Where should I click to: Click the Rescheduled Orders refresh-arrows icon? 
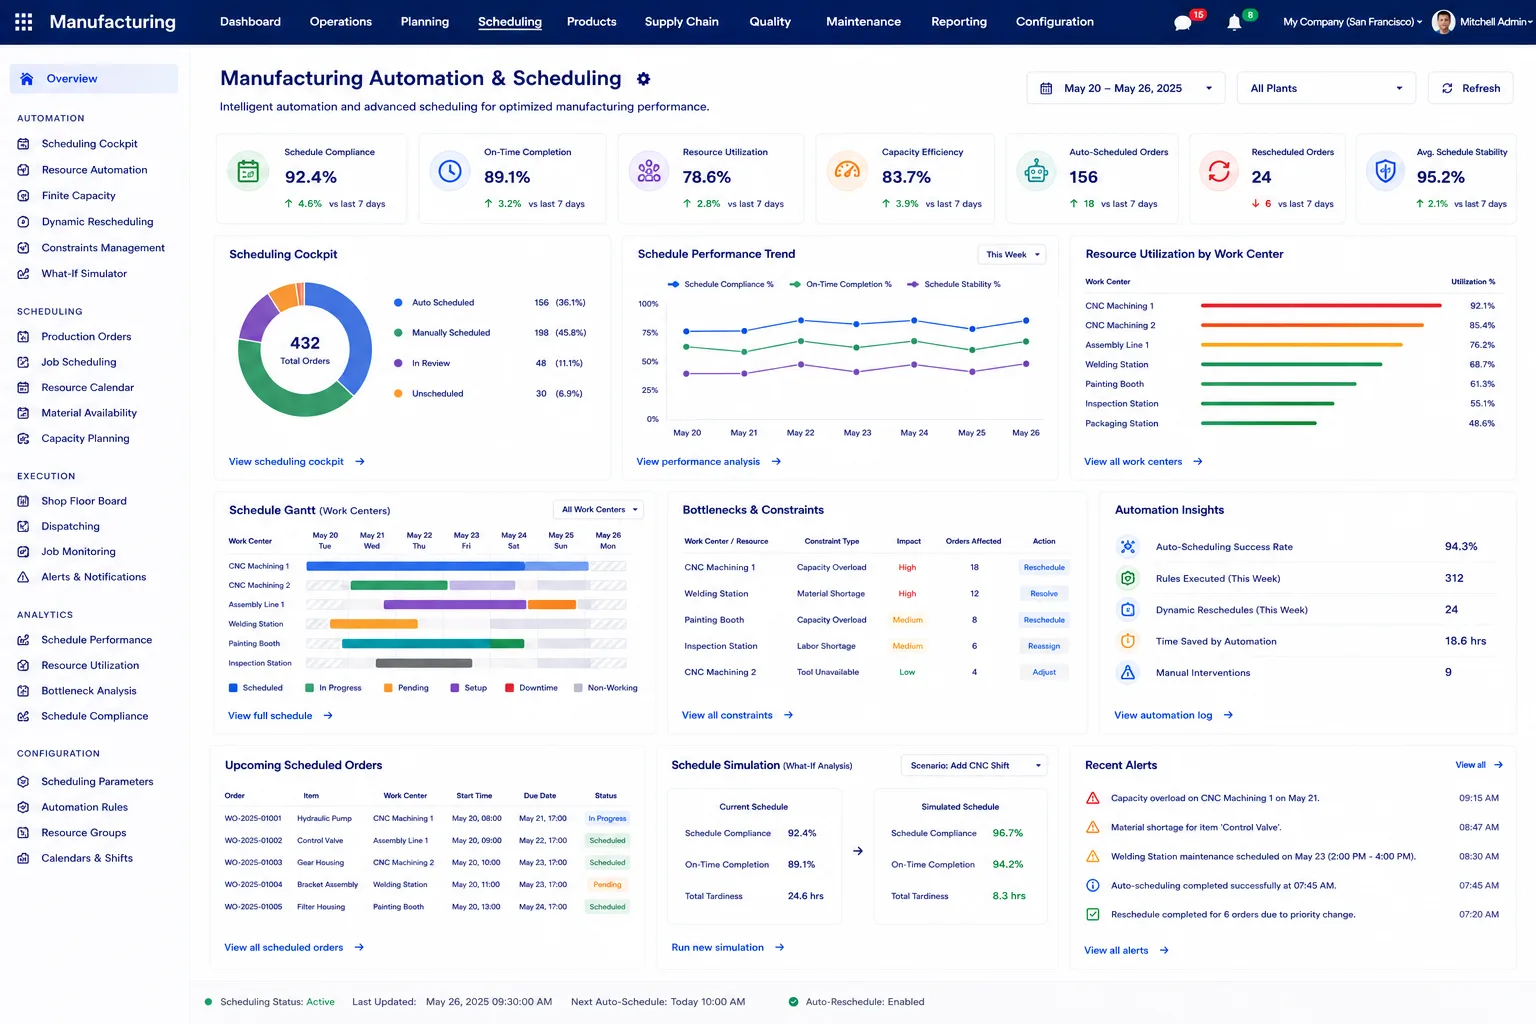click(1219, 172)
